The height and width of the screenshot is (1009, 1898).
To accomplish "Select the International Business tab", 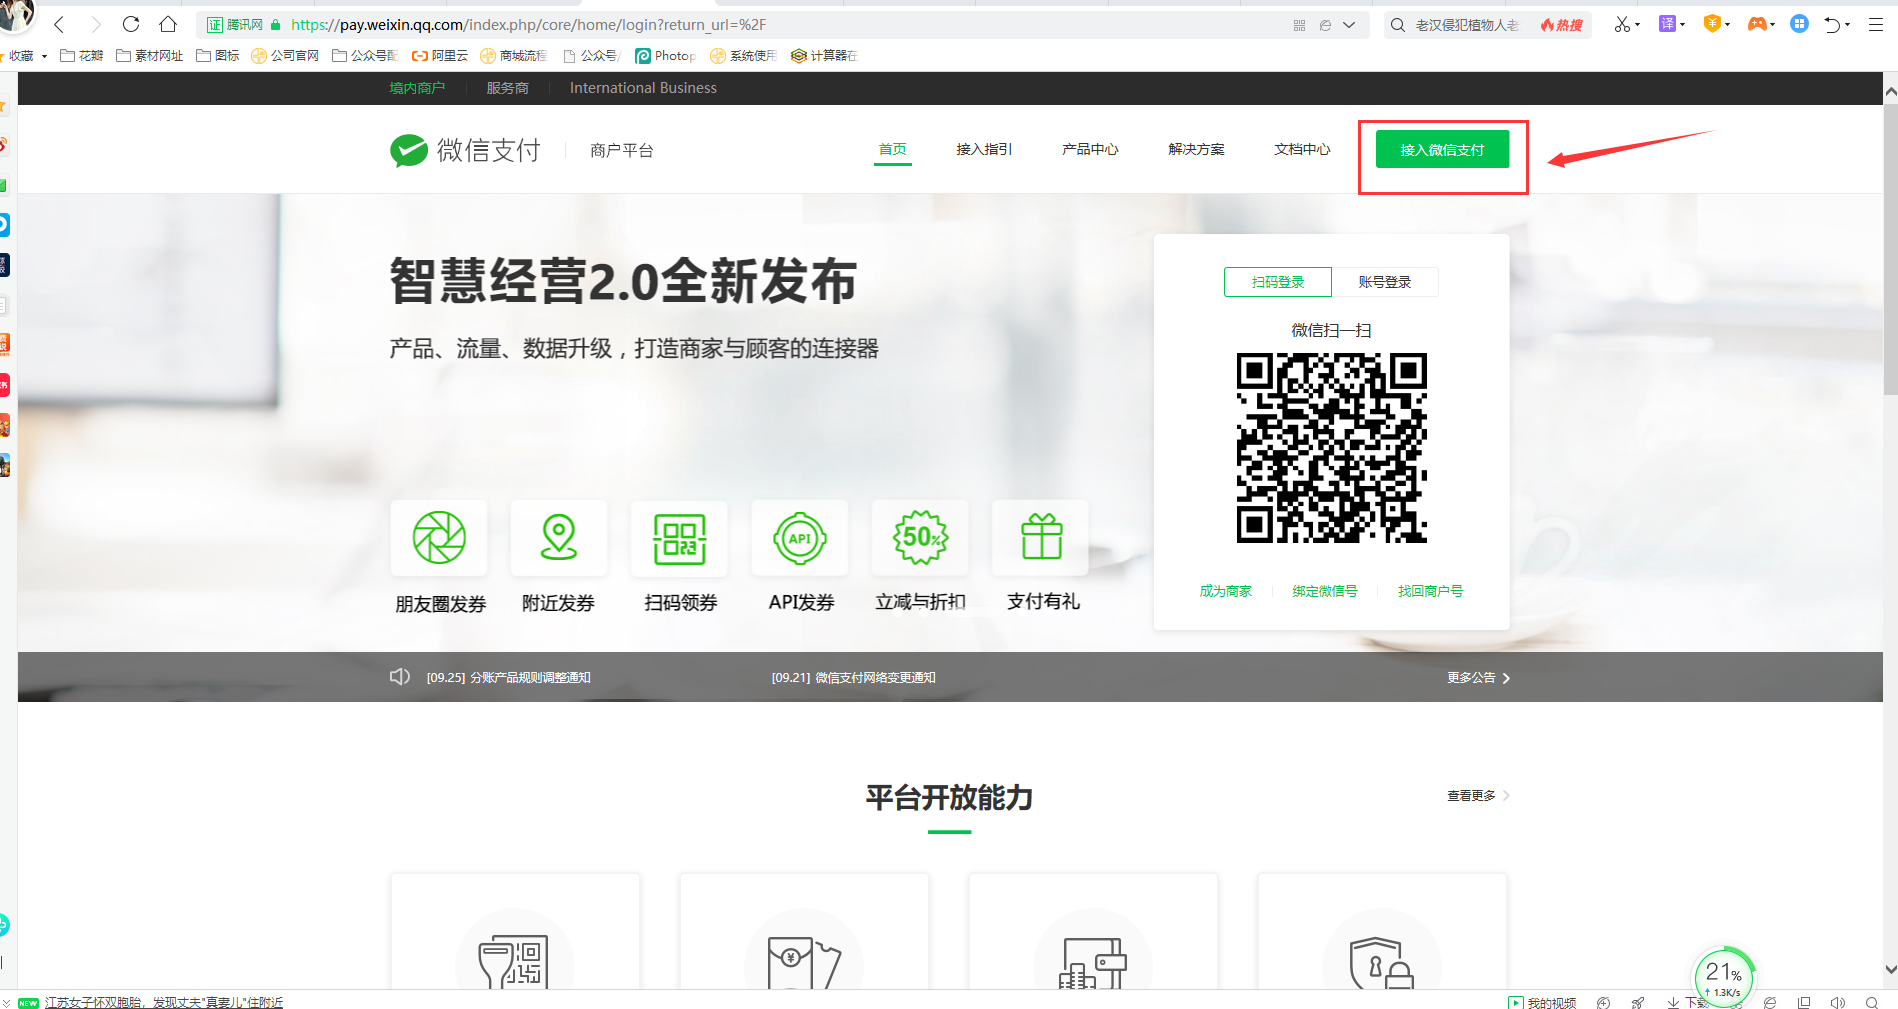I will [x=643, y=88].
